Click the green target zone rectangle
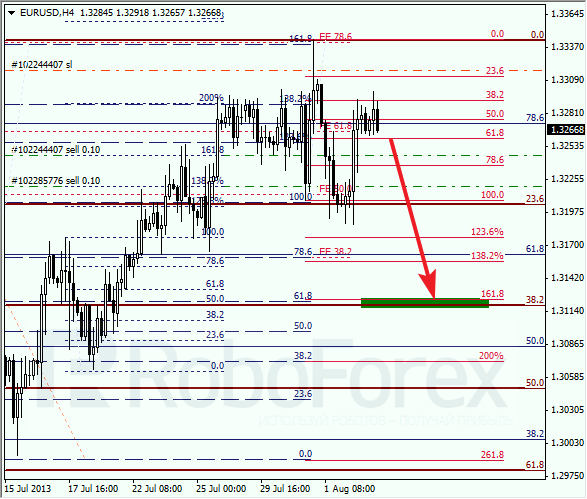The image size is (587, 499). [425, 303]
